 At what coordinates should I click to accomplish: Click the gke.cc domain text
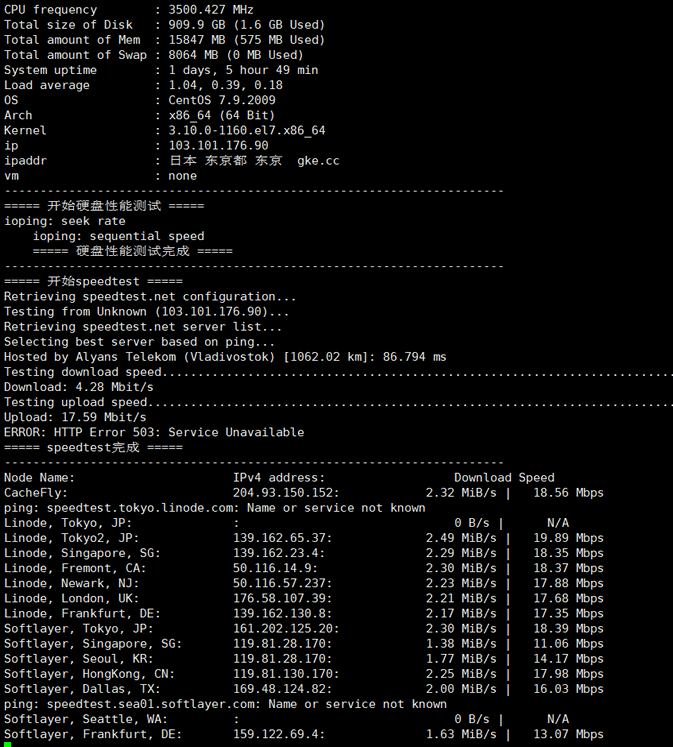[318, 161]
